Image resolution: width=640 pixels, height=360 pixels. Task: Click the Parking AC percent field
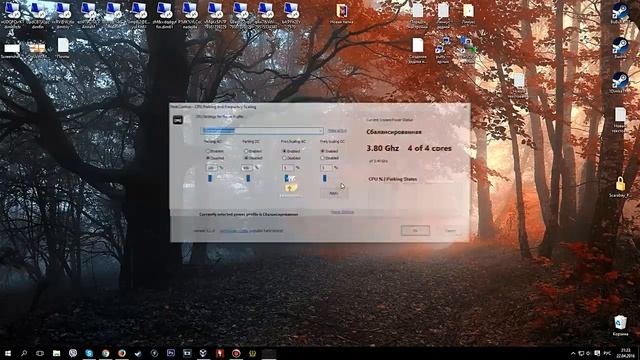click(212, 168)
